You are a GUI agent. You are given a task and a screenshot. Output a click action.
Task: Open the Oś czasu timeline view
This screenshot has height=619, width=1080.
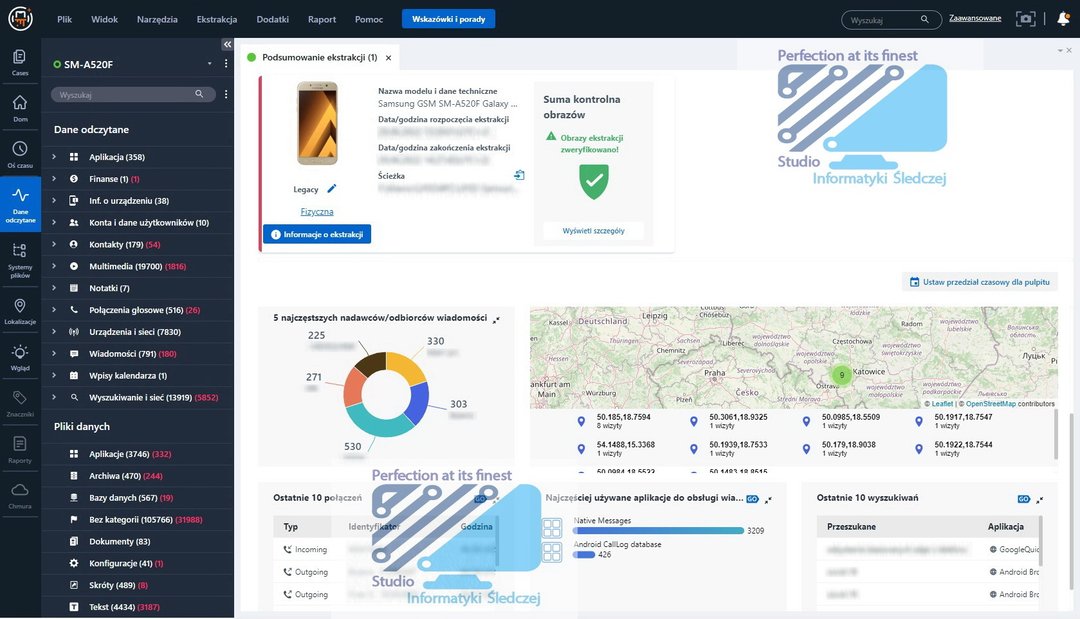[x=20, y=154]
